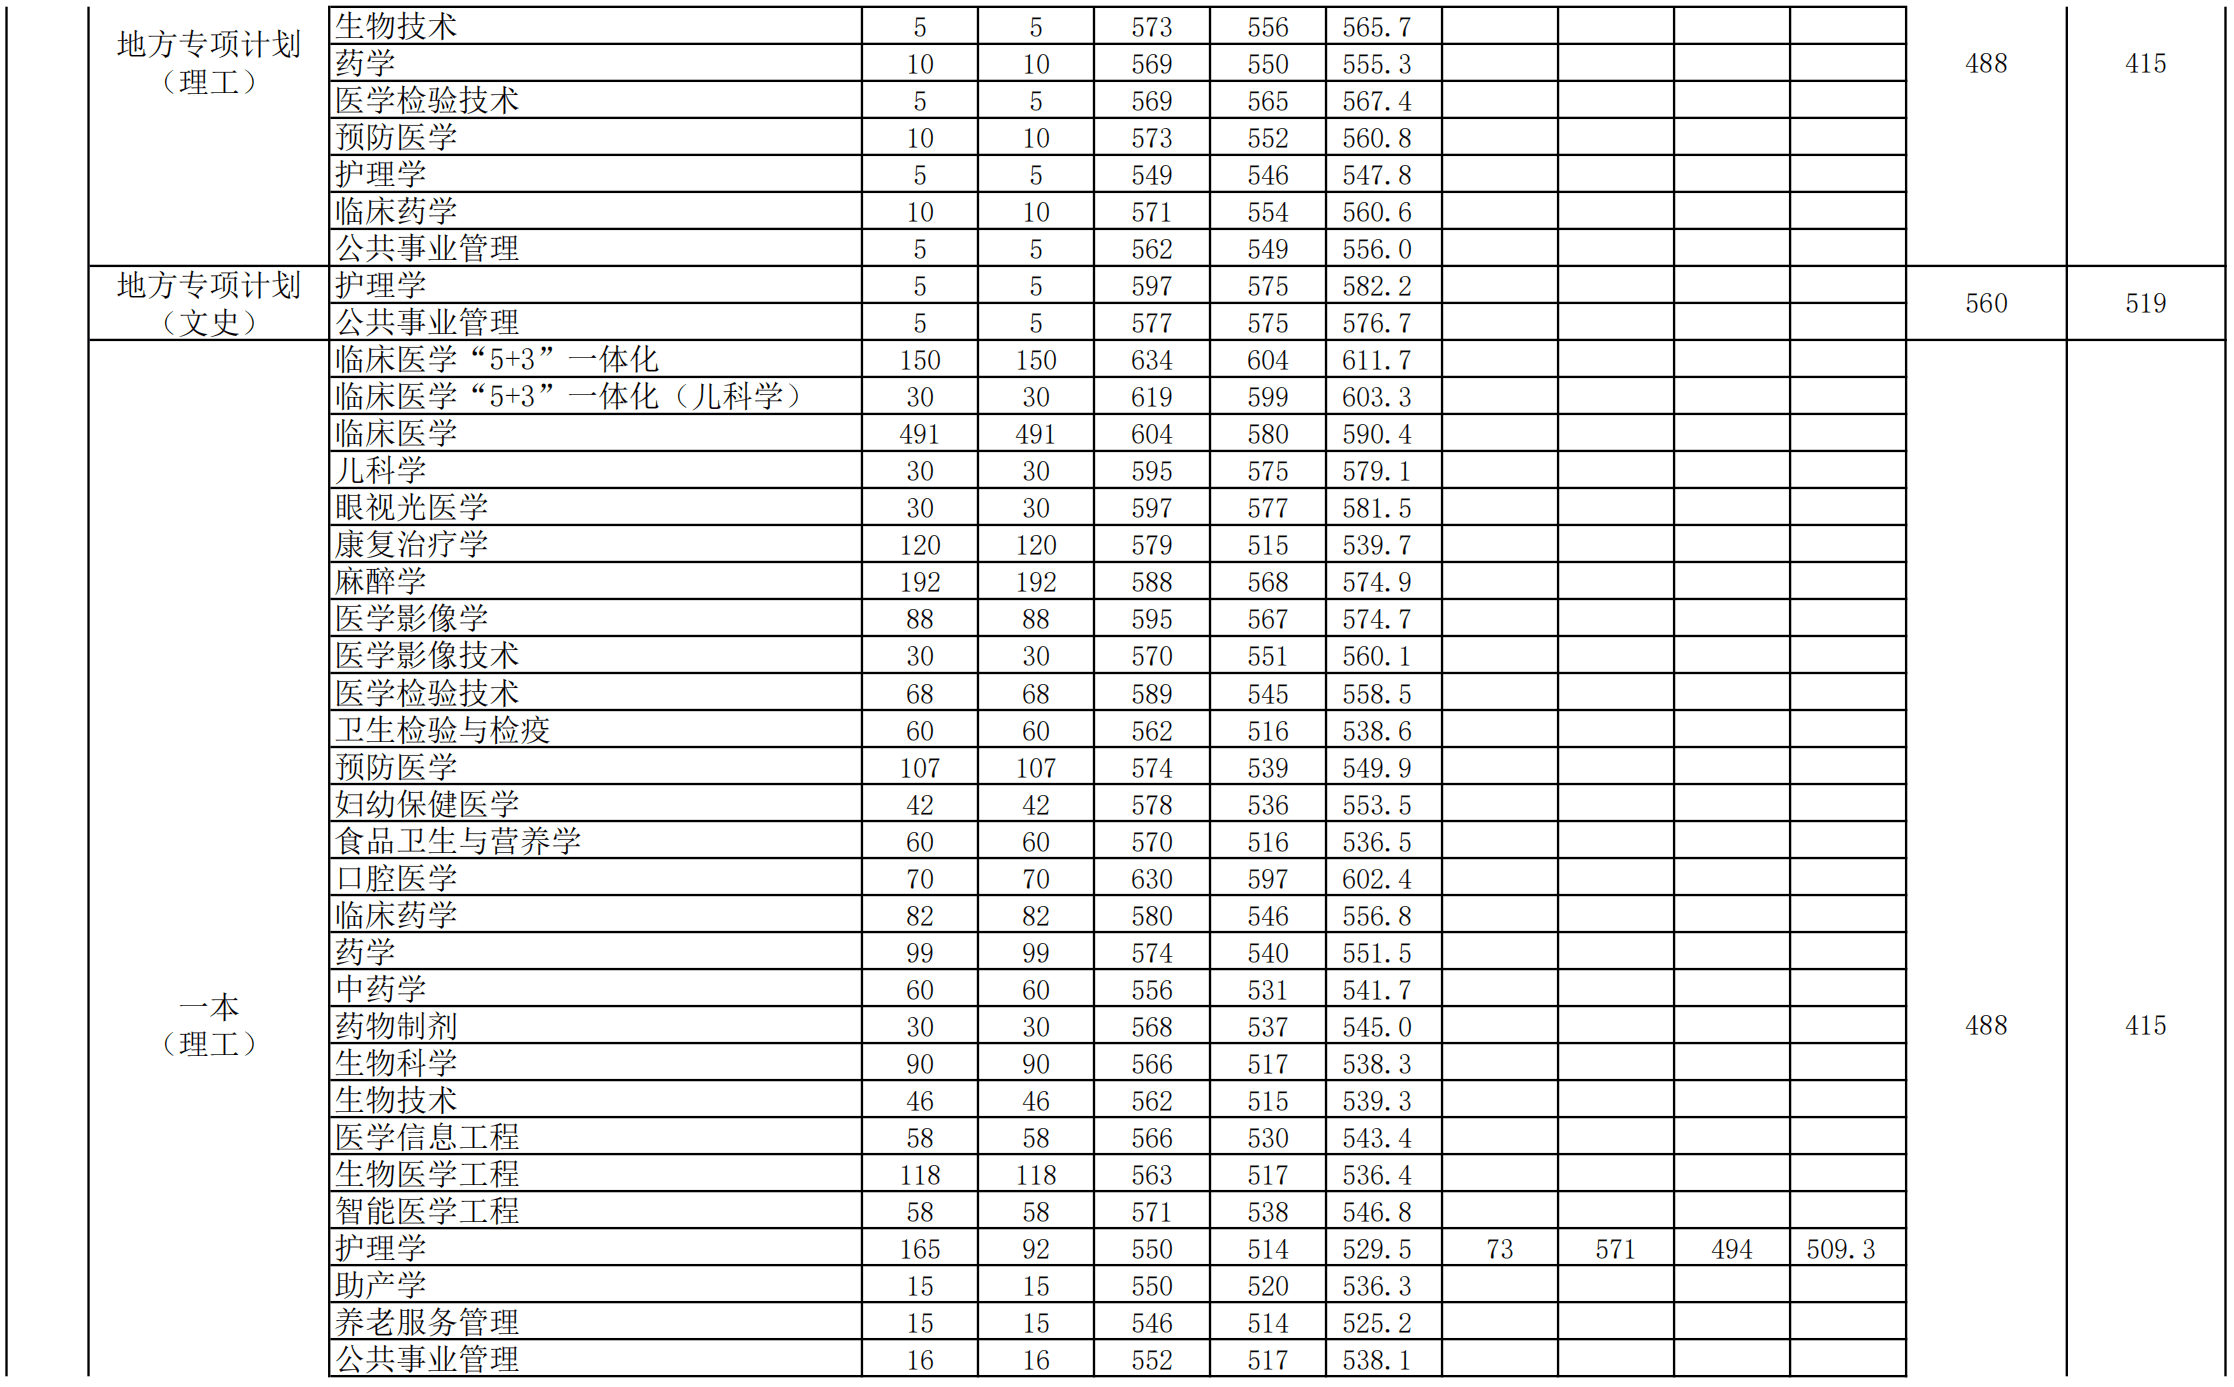
Task: Click the 539.7 average for 康复治疗学
Action: click(1377, 545)
